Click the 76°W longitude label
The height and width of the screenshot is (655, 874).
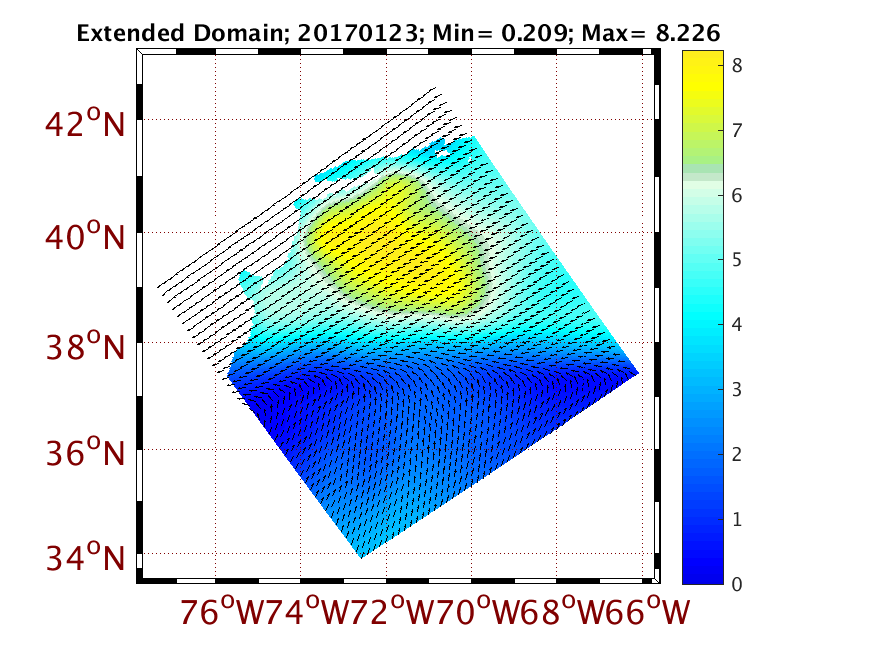click(x=222, y=612)
